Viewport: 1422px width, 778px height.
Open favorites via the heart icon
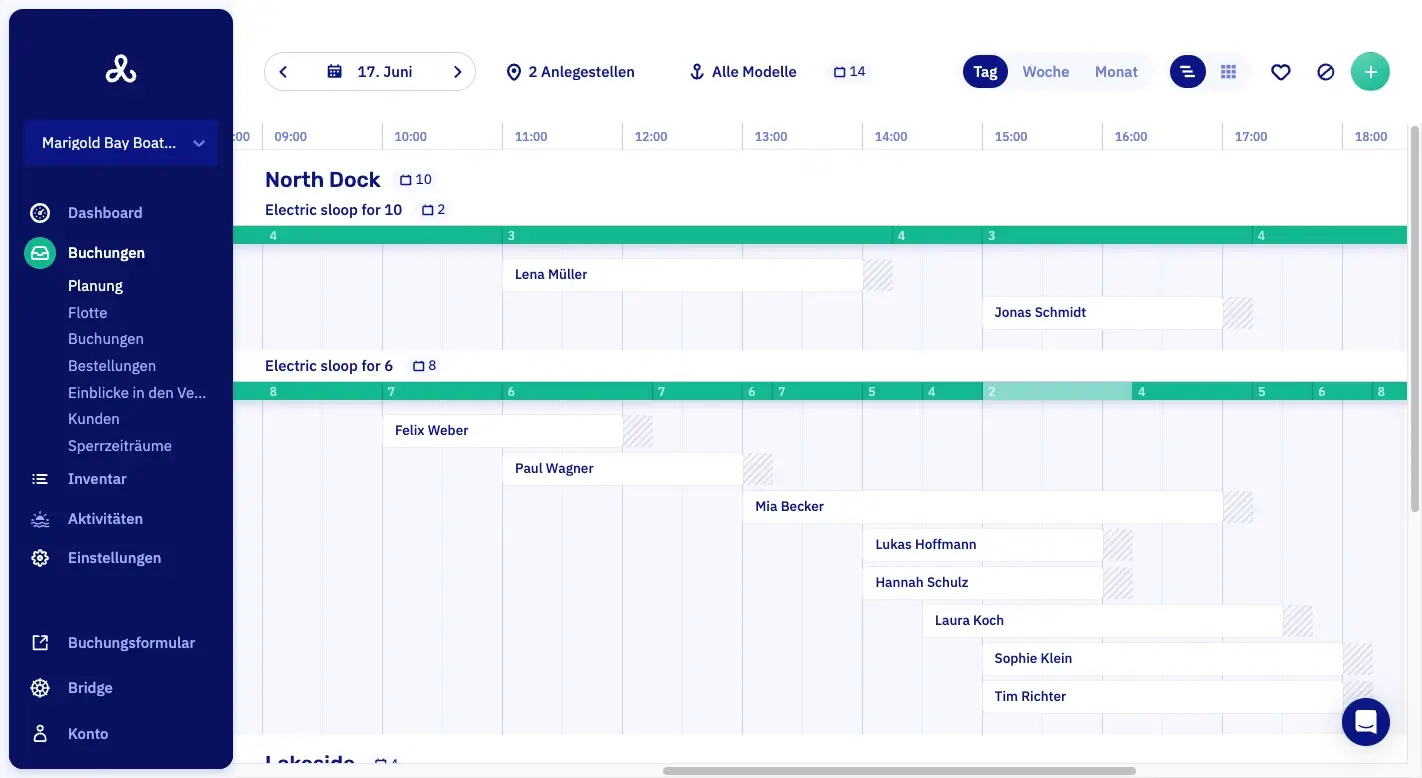tap(1281, 72)
